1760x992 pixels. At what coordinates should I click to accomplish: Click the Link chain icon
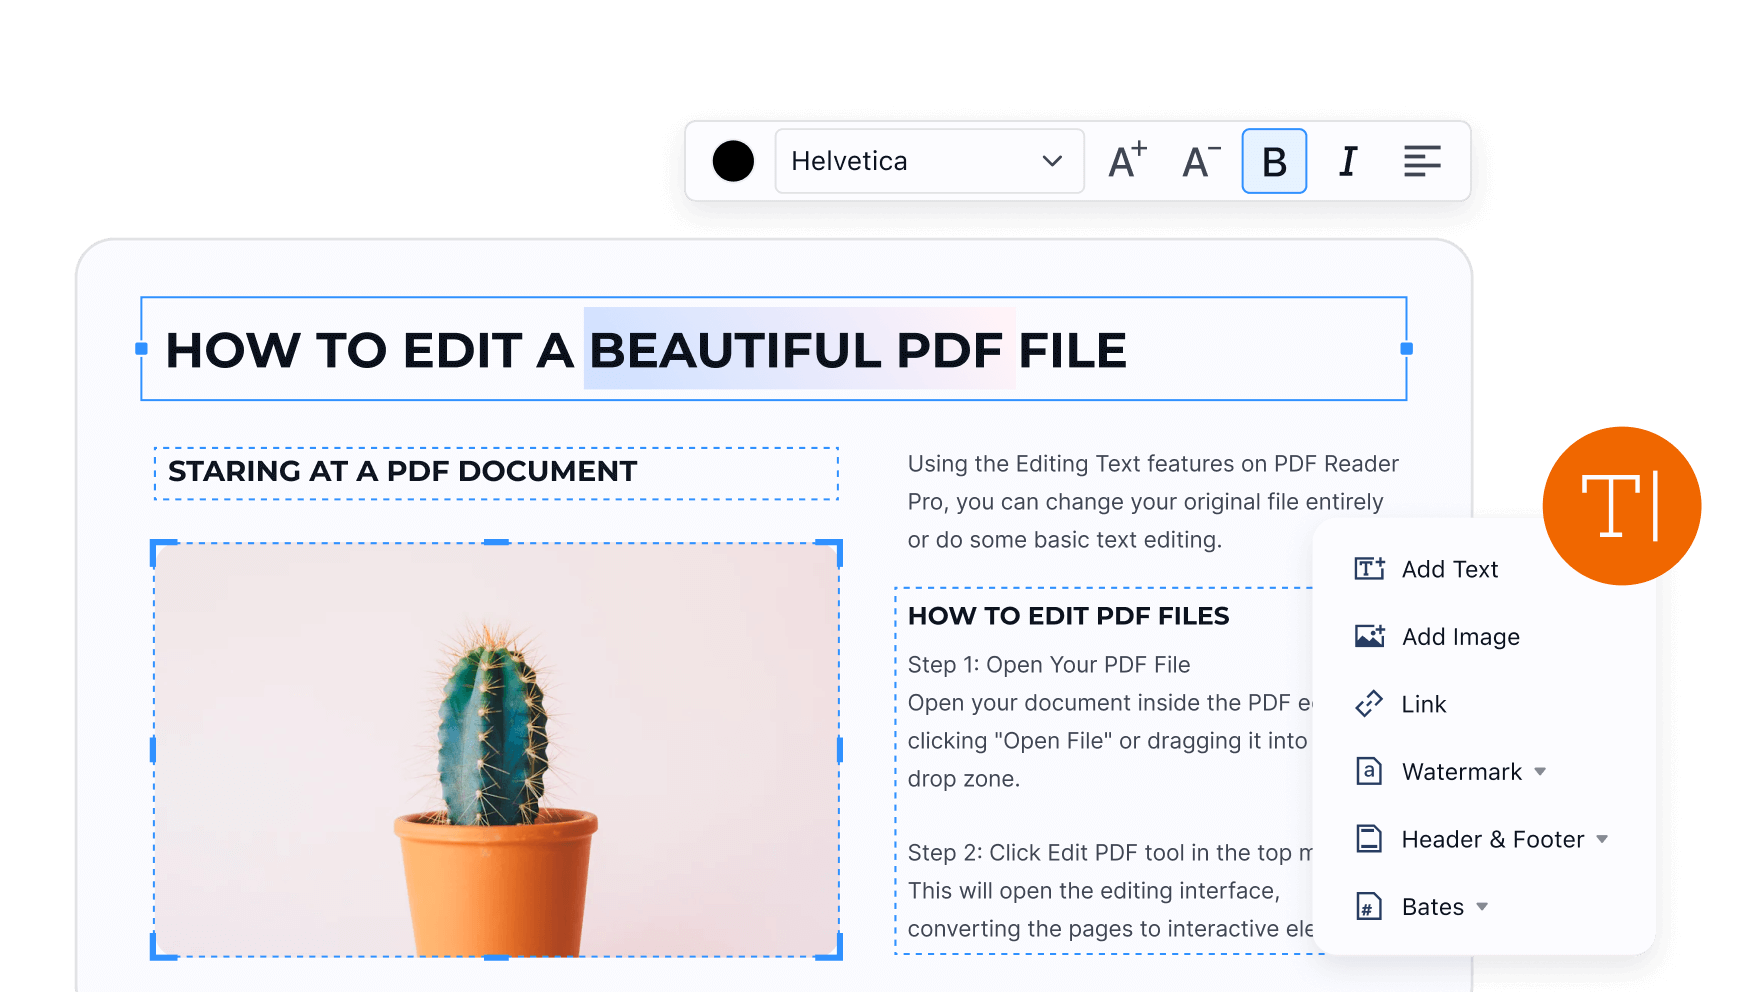click(1369, 704)
